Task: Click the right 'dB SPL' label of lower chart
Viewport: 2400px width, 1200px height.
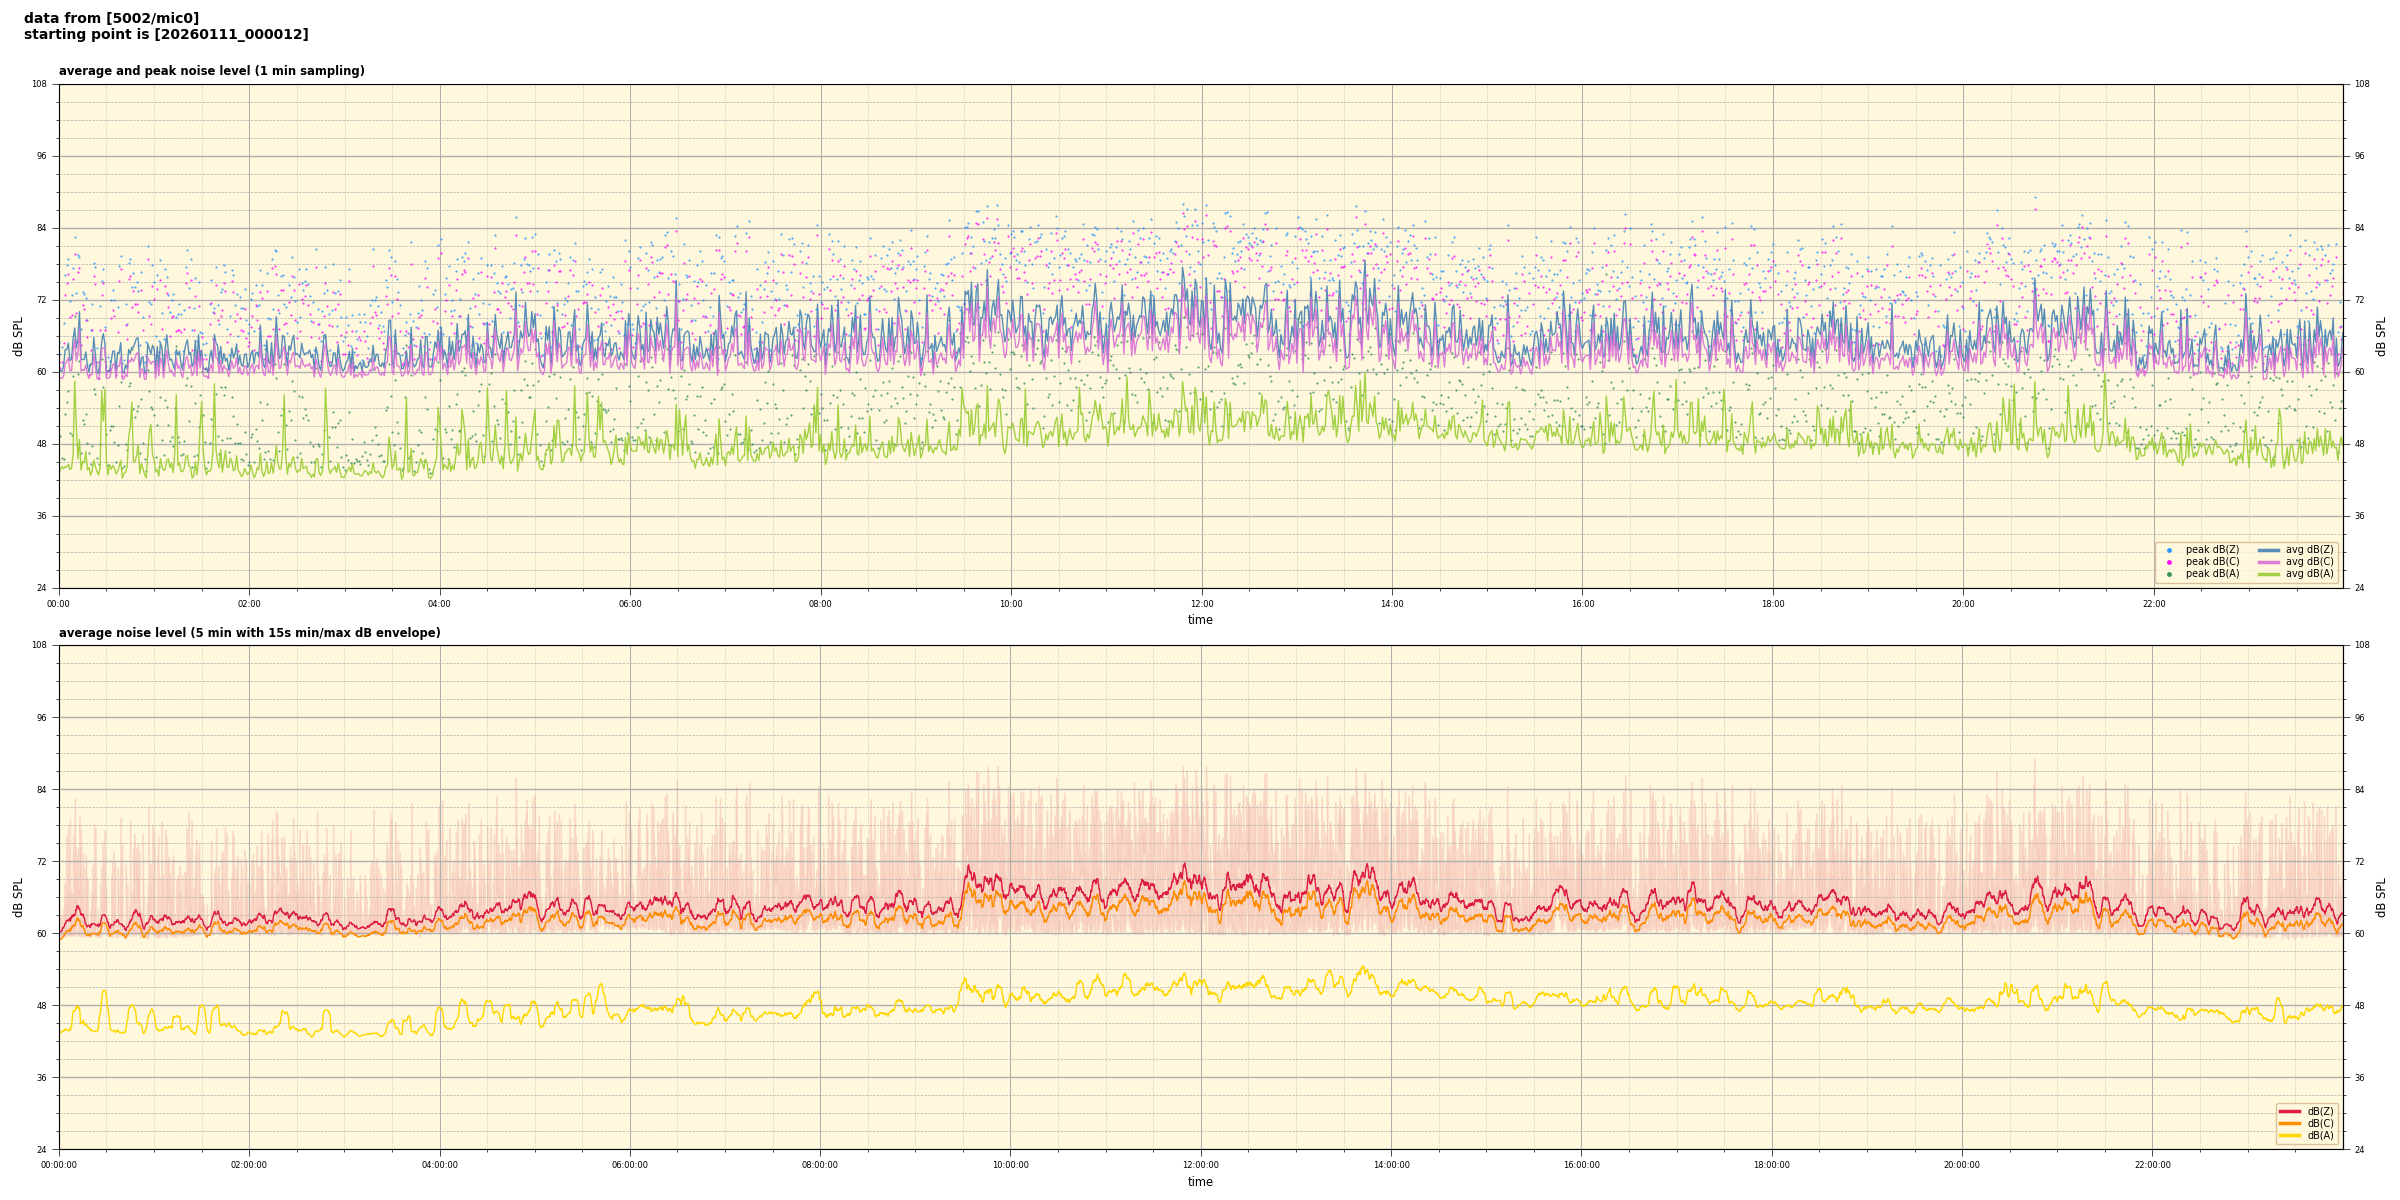Action: [x=2381, y=897]
